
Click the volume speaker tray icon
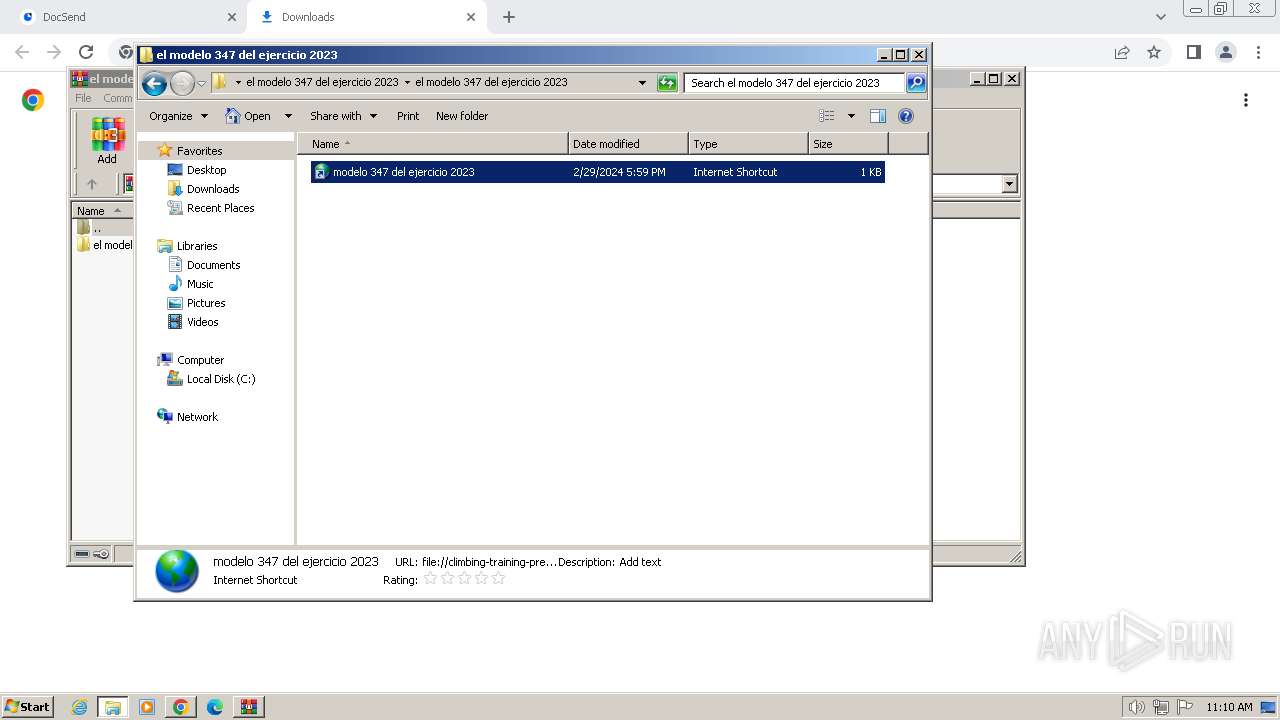click(1136, 707)
